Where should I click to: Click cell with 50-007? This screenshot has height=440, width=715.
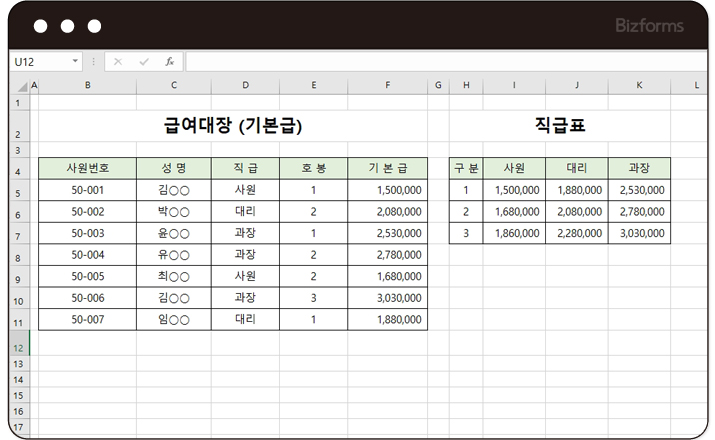click(88, 319)
